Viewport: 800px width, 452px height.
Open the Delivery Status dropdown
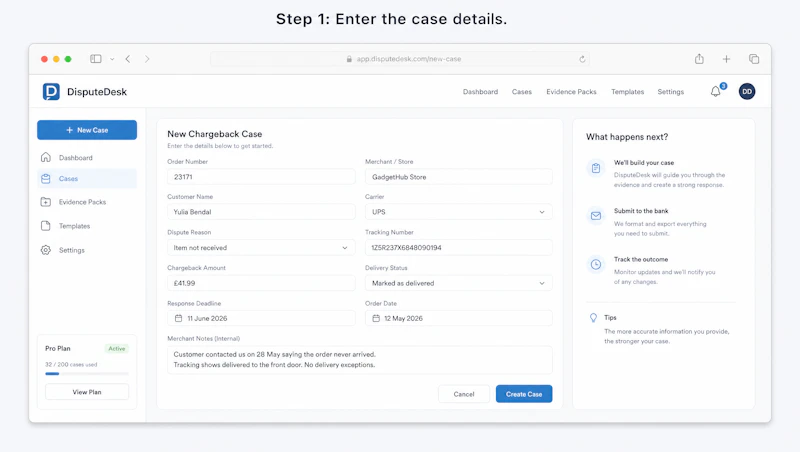pyautogui.click(x=459, y=283)
